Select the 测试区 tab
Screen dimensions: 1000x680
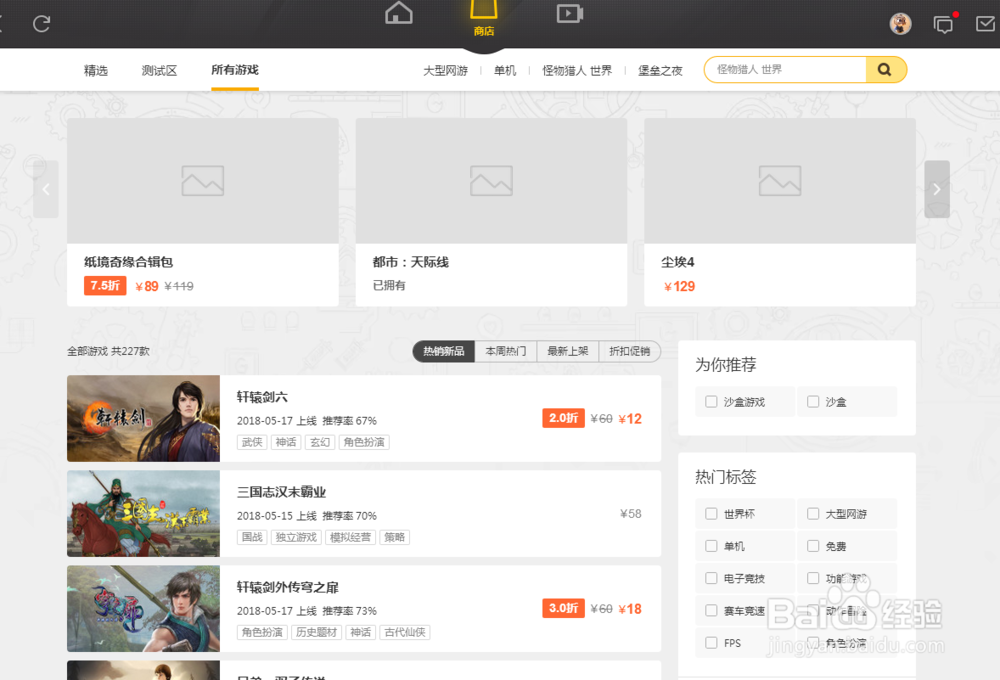158,70
